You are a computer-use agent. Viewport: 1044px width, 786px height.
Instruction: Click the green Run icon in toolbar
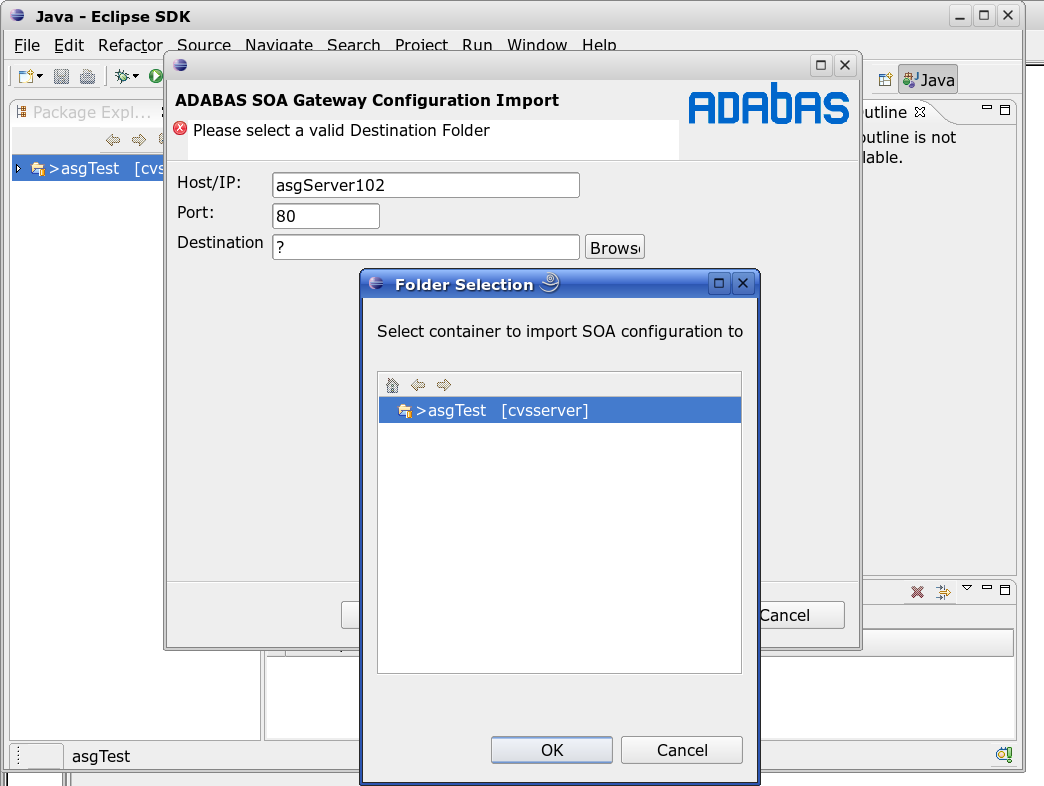(156, 77)
